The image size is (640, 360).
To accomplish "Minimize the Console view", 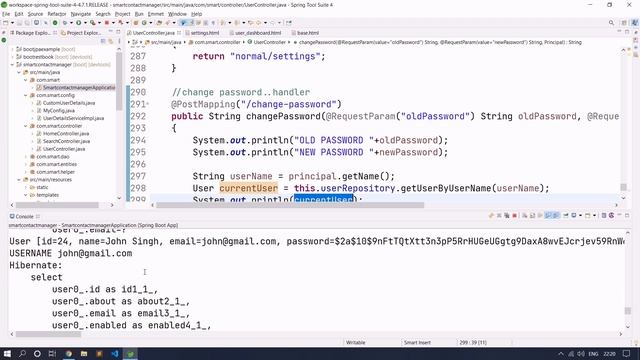I will pyautogui.click(x=620, y=215).
